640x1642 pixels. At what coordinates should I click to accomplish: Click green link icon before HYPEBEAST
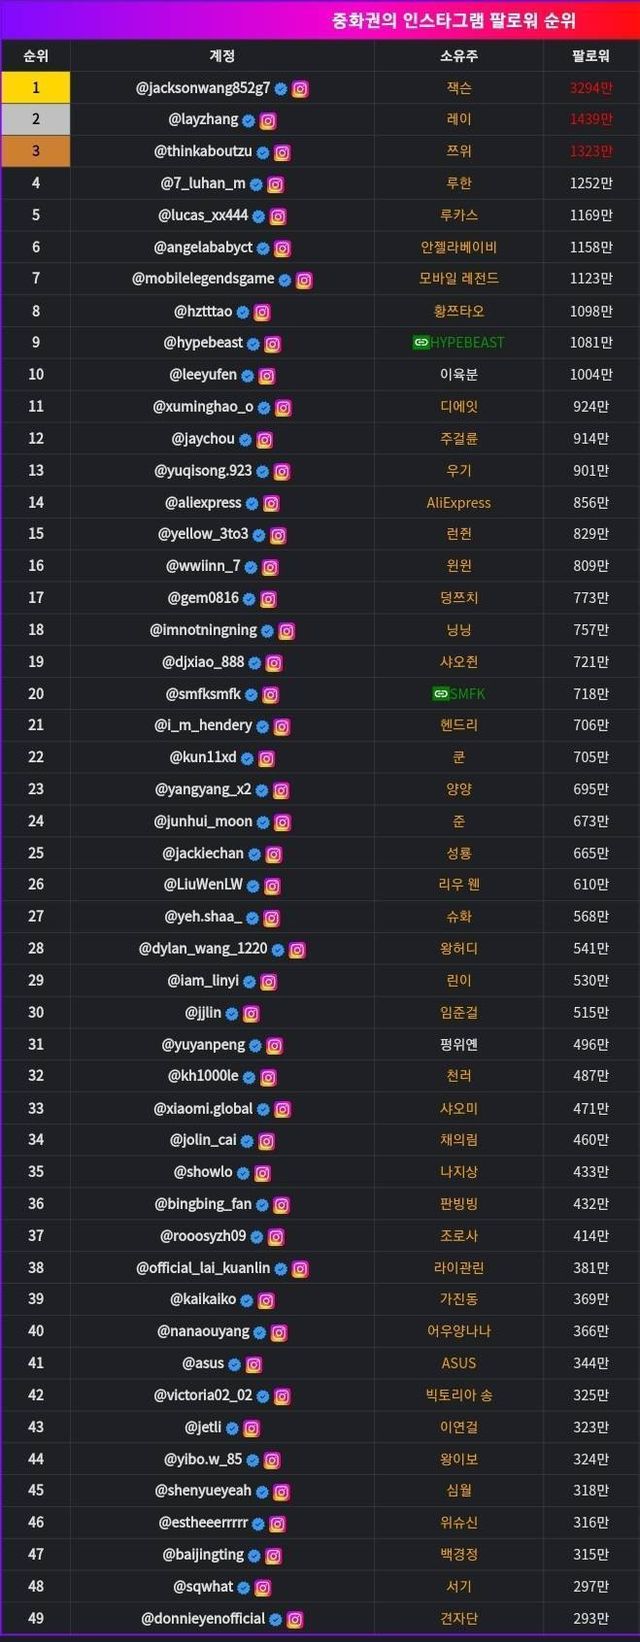pos(421,343)
